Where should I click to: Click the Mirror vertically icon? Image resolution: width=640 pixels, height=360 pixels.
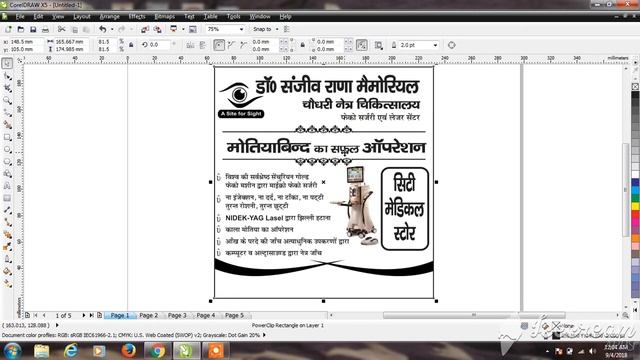click(202, 45)
